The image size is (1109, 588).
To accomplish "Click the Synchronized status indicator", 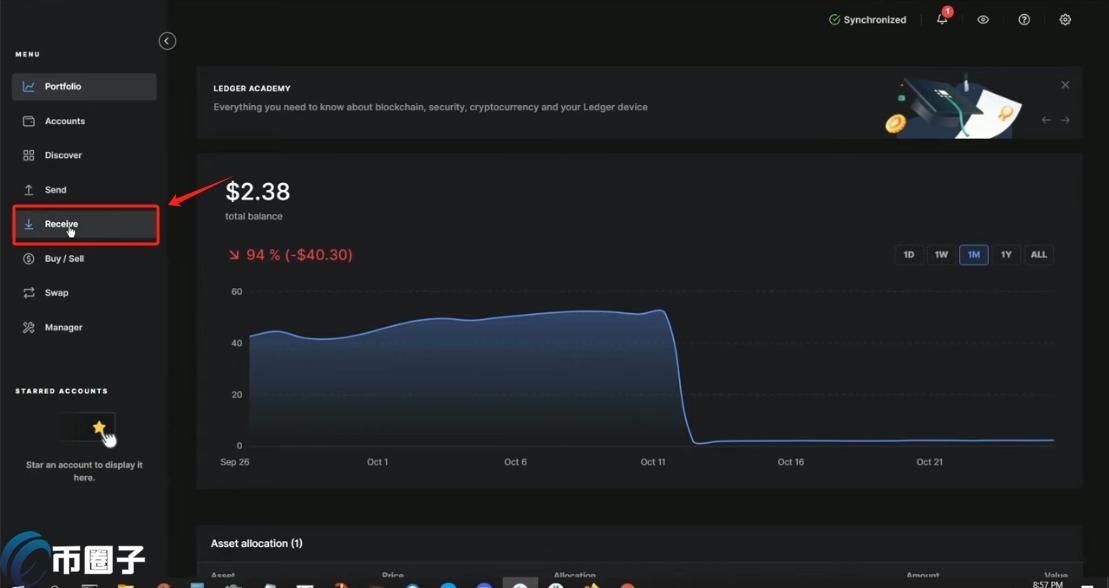I will [868, 20].
